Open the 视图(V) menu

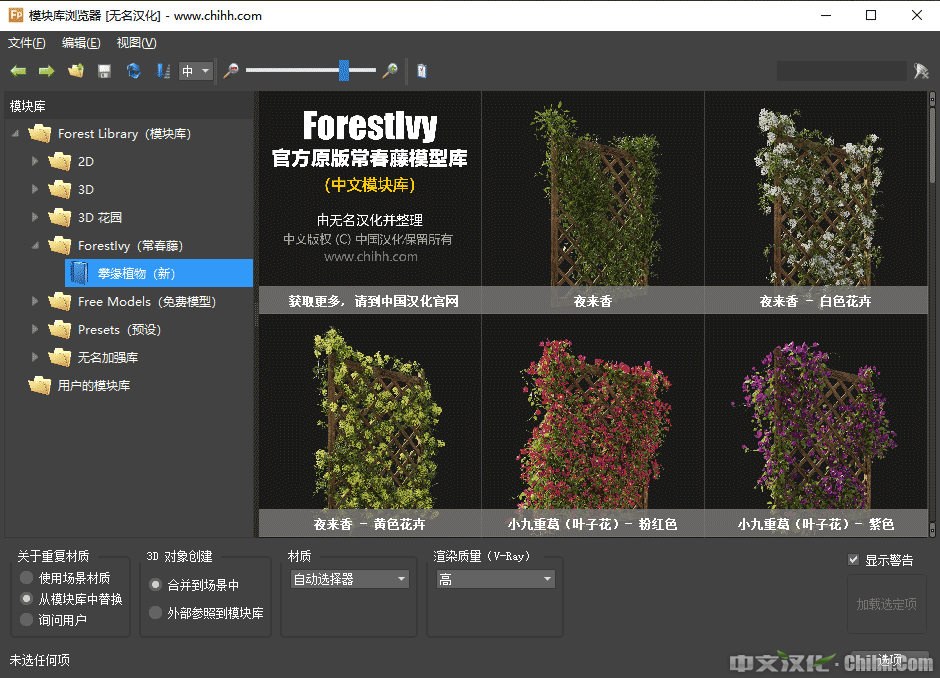click(136, 43)
